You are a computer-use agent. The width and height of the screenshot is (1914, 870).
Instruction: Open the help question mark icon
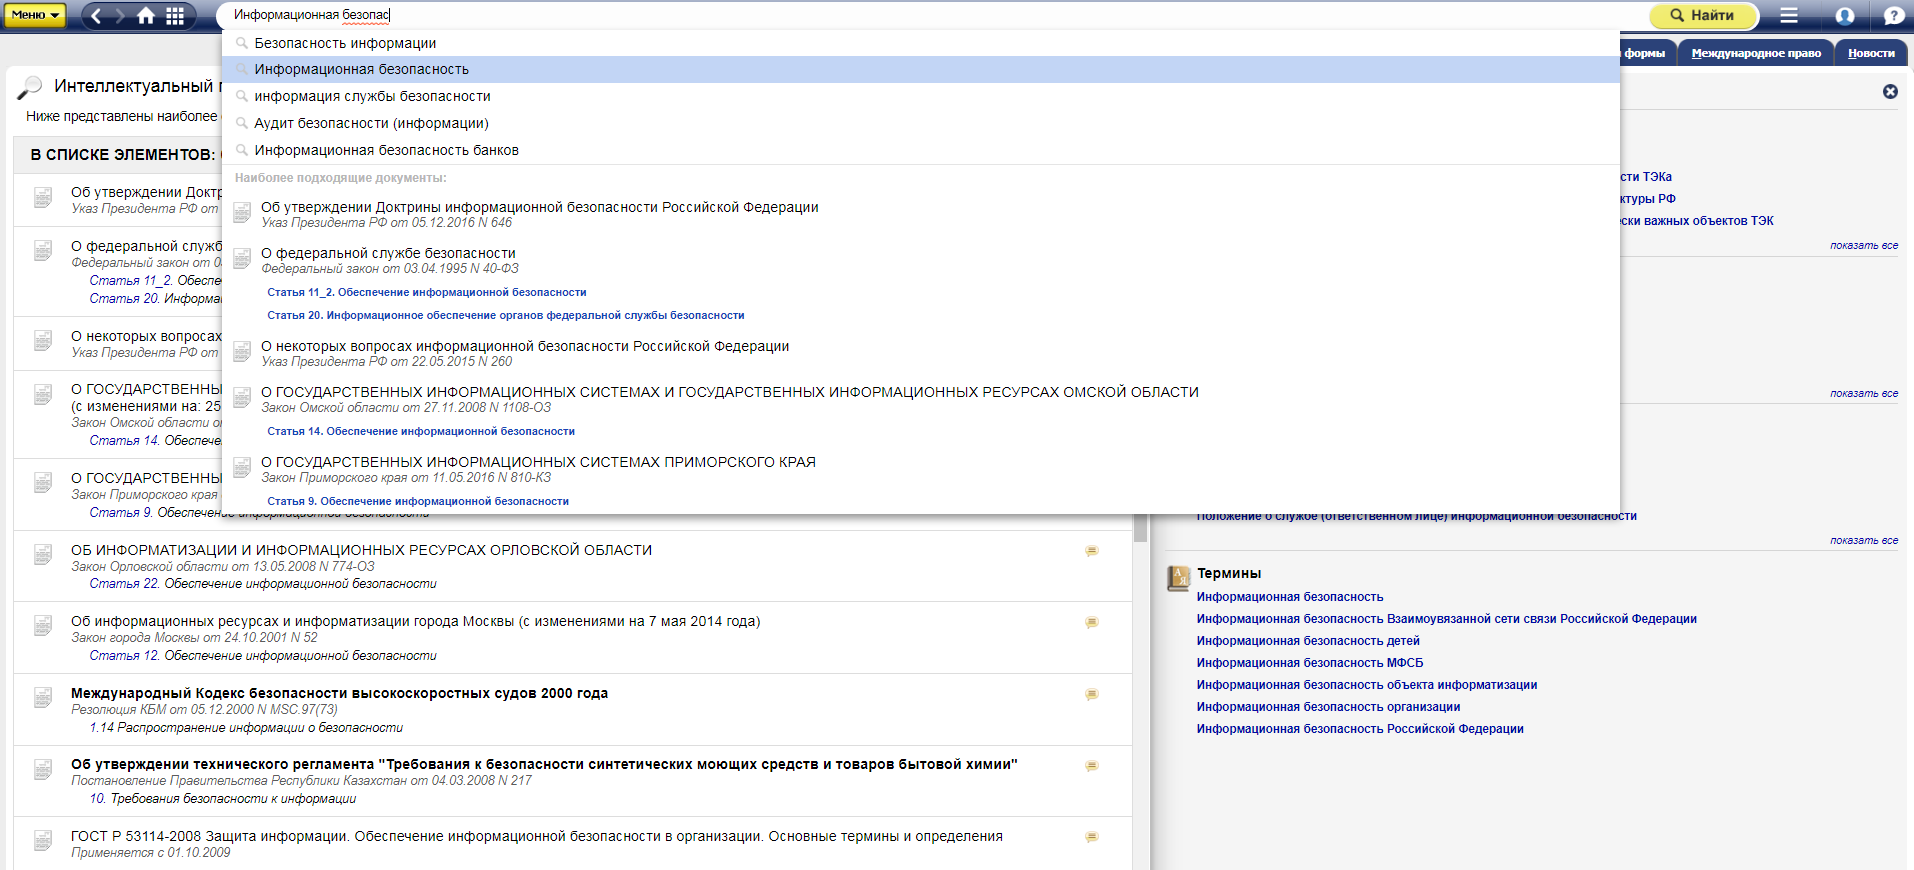click(1893, 15)
